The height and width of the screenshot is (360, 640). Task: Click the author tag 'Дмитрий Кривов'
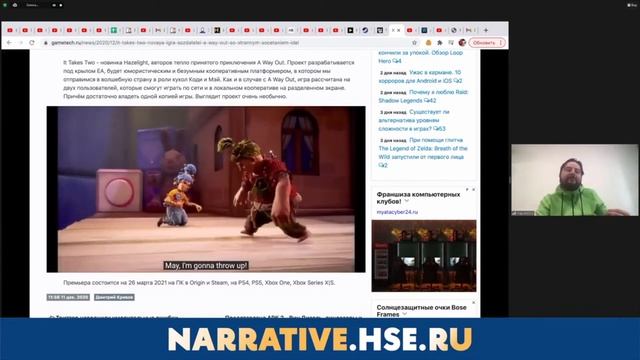pos(114,297)
